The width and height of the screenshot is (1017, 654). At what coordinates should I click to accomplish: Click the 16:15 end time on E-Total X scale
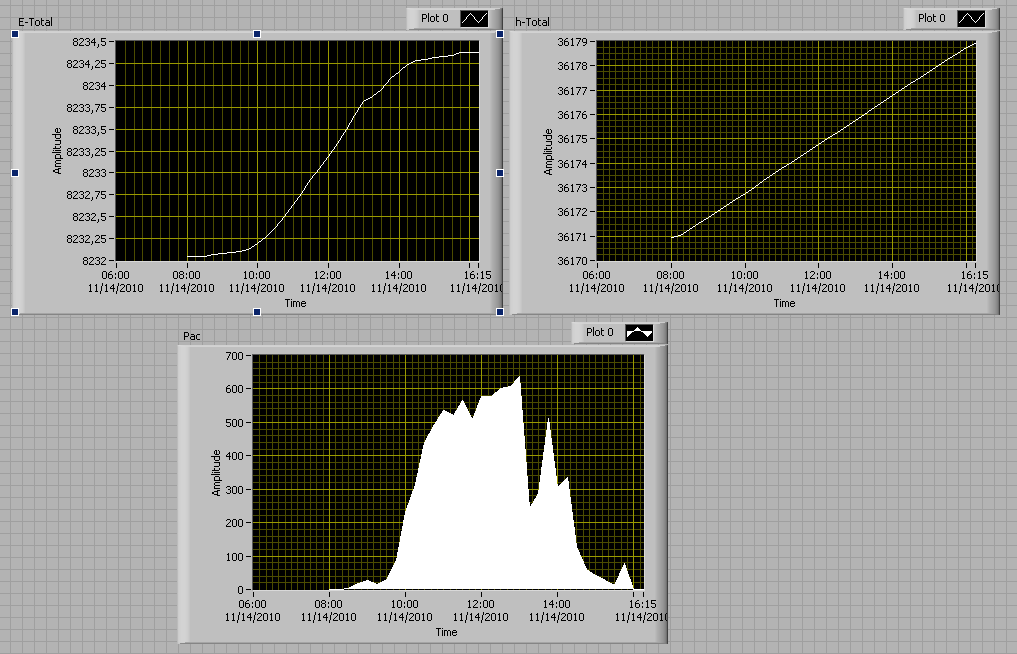coord(479,275)
